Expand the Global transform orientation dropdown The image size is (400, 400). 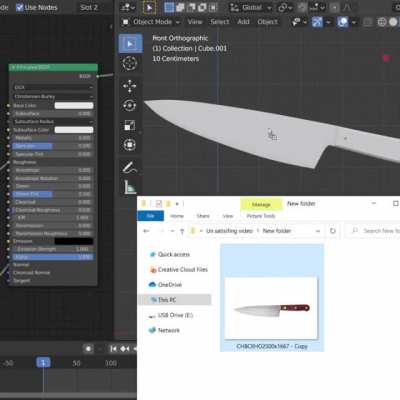point(251,7)
